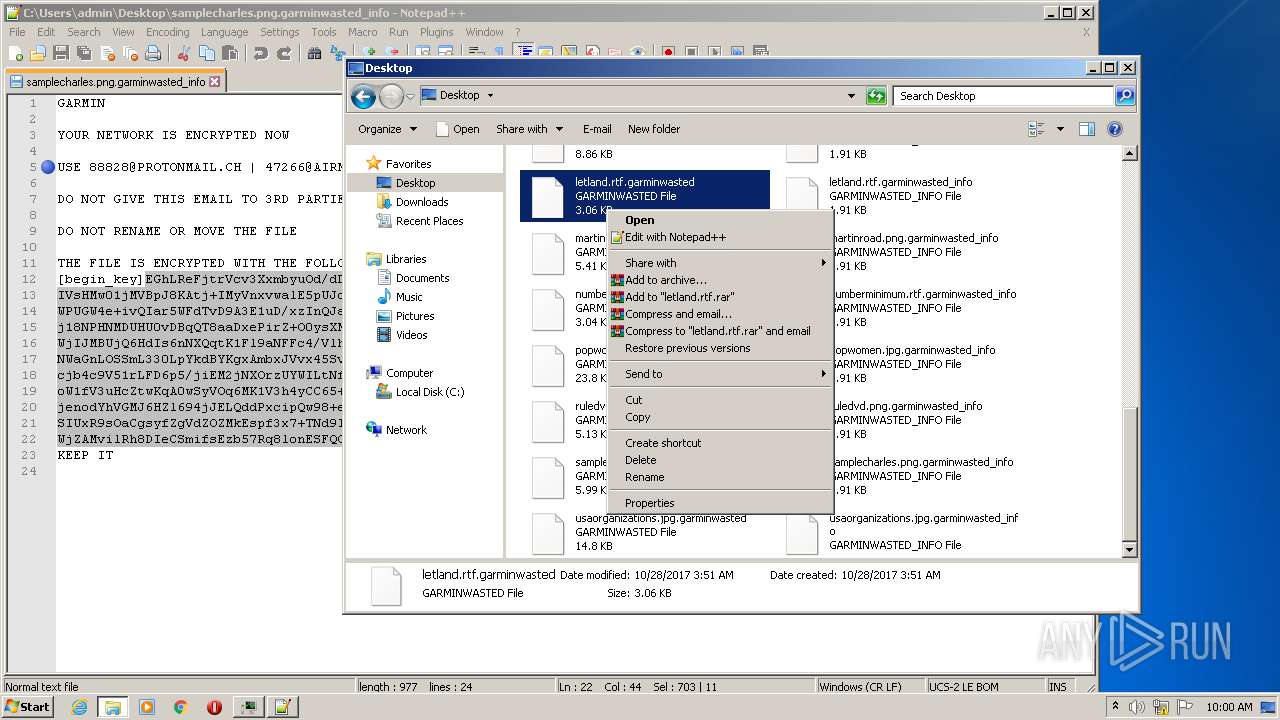1280x720 pixels.
Task: Open Plugins menu in Notepad++
Action: [436, 32]
